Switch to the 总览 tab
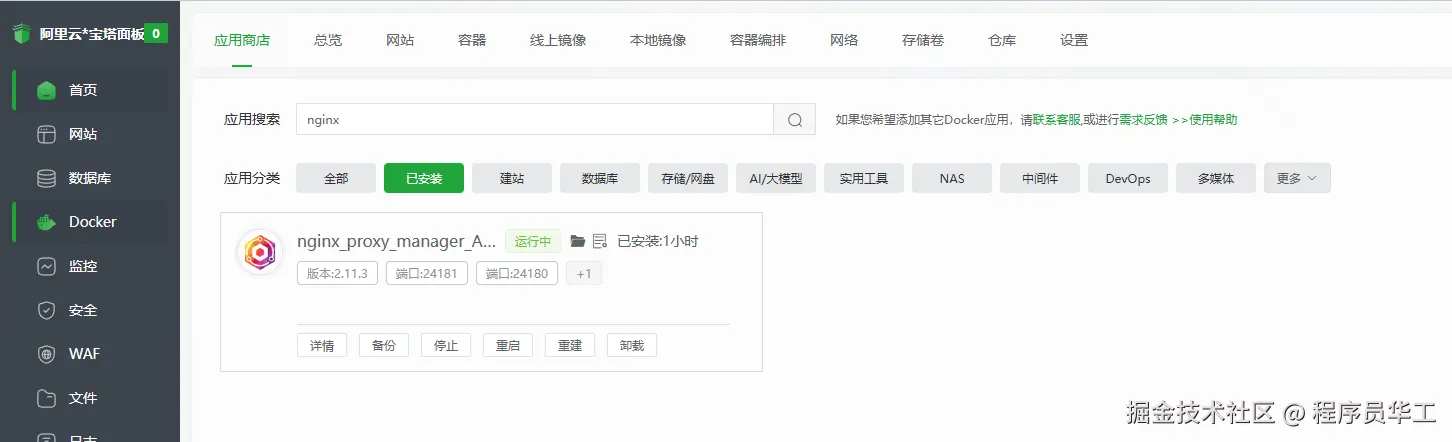The height and width of the screenshot is (442, 1452). click(x=328, y=40)
